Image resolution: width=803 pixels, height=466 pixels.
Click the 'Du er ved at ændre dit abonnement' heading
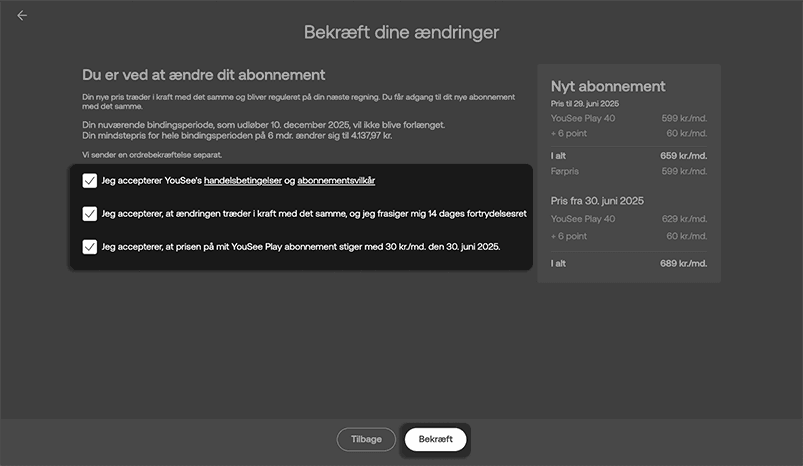click(x=204, y=75)
